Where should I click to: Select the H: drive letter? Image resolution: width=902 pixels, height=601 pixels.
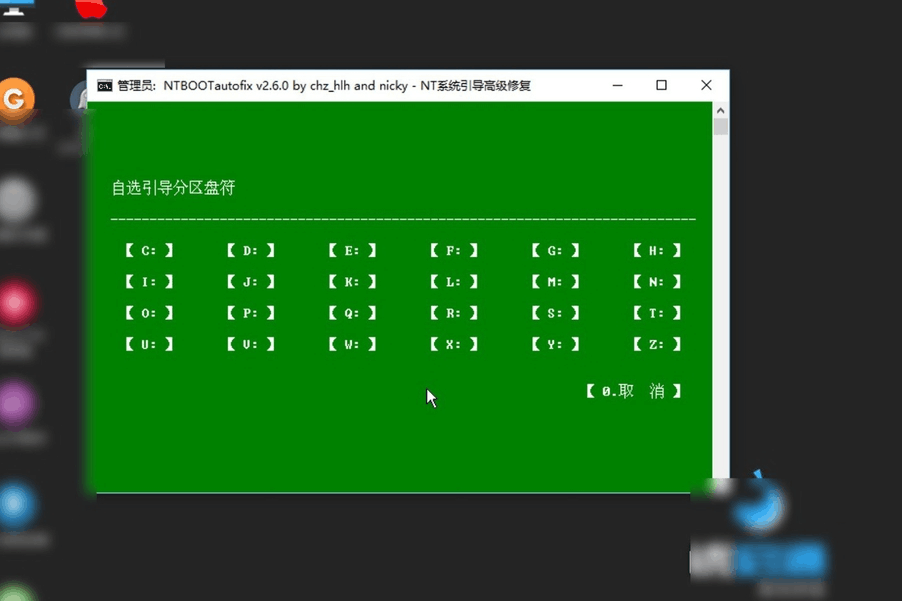pyautogui.click(x=657, y=251)
